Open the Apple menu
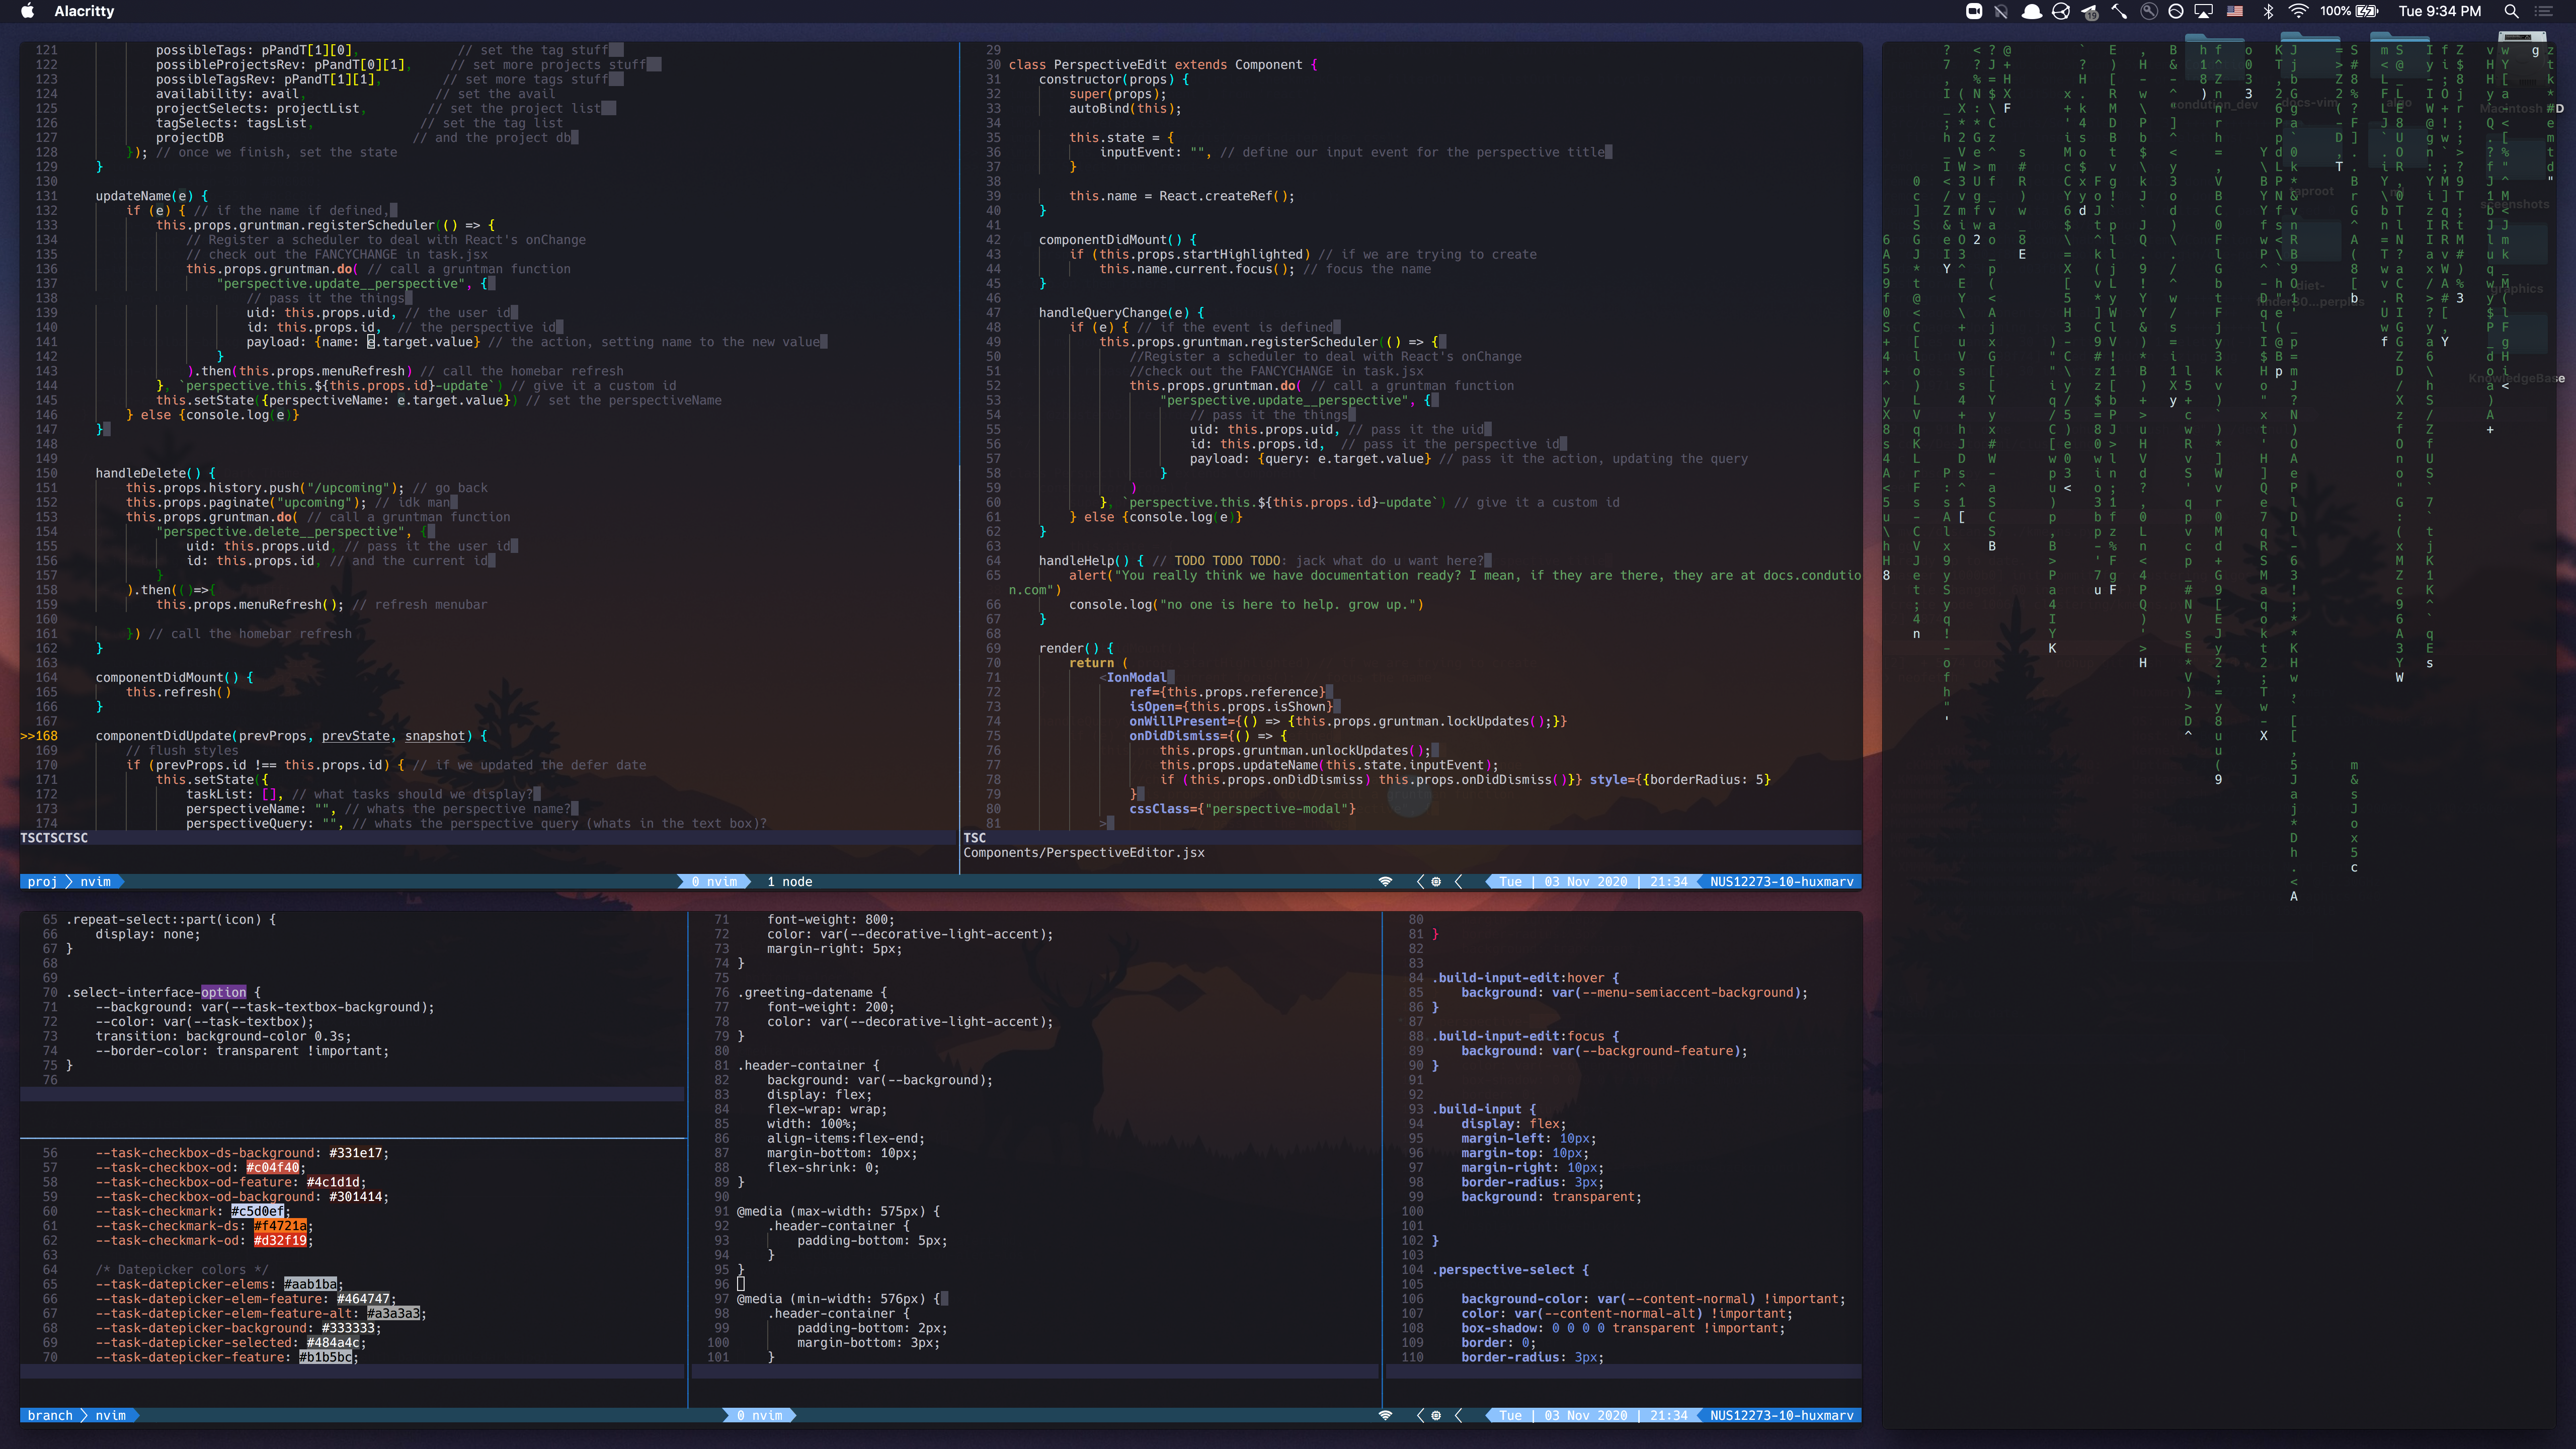Screen dimensions: 2576x1449 click(x=28, y=11)
